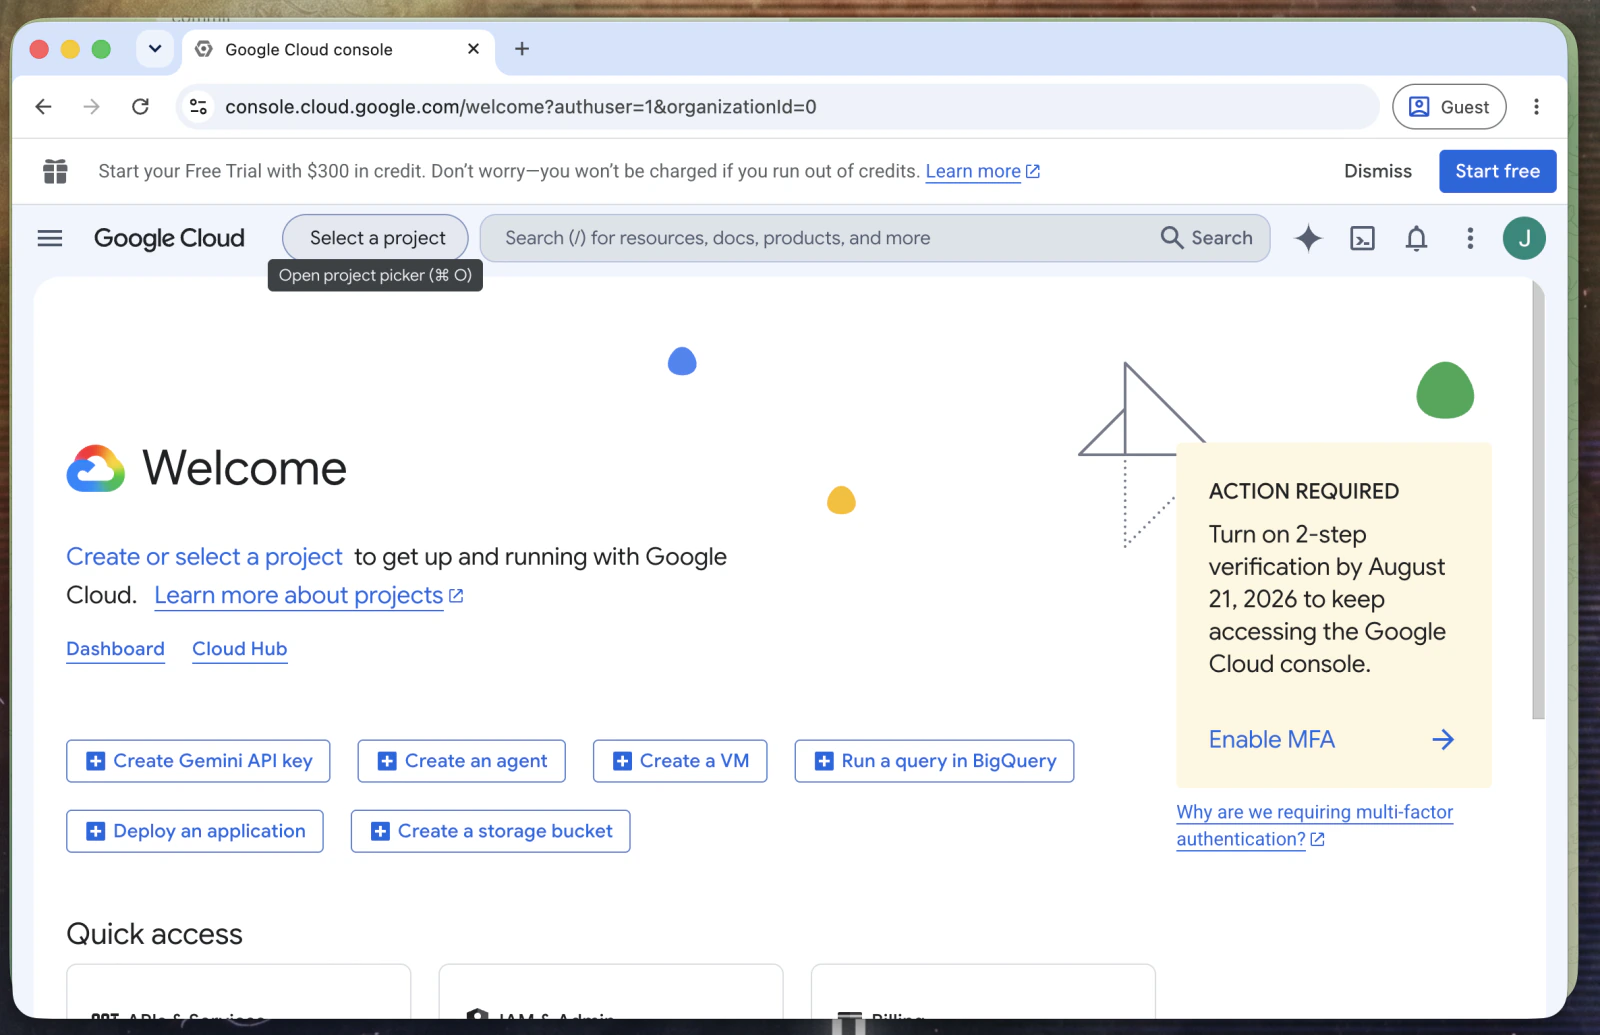Select the Google Cloud console browser tab
The image size is (1600, 1035).
point(338,49)
